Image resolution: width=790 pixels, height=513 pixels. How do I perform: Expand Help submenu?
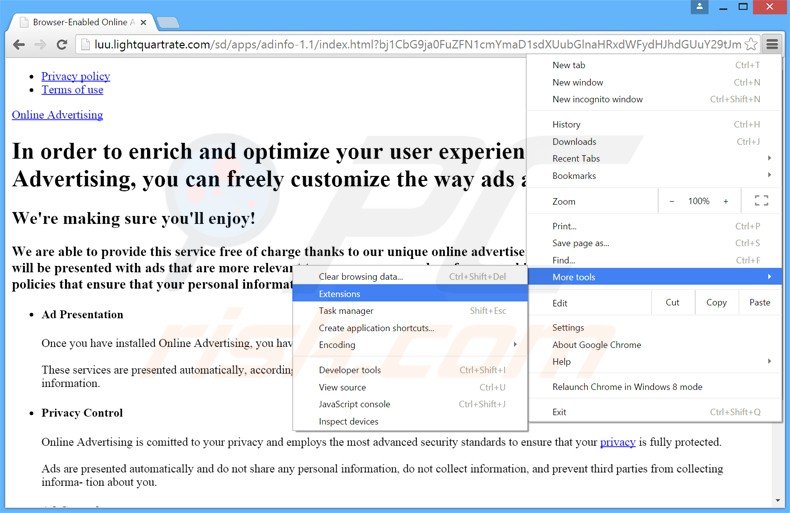tap(655, 362)
